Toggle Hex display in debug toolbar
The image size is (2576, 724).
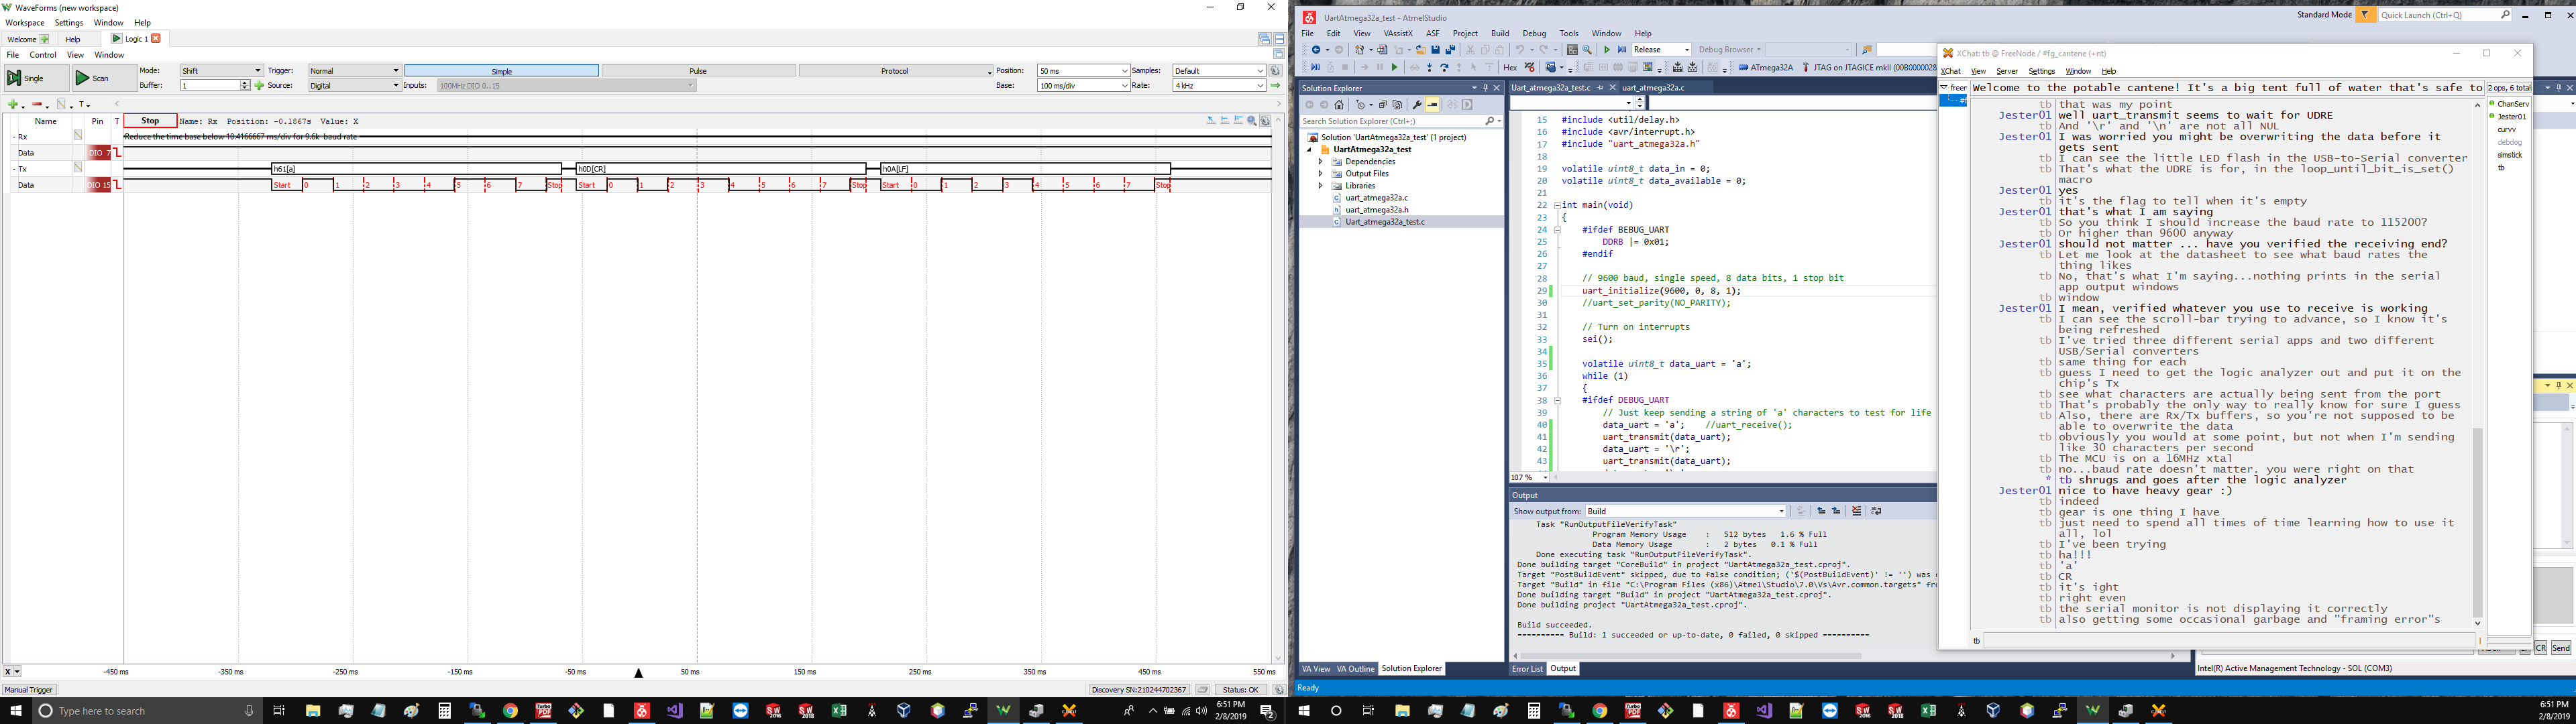(x=1510, y=67)
